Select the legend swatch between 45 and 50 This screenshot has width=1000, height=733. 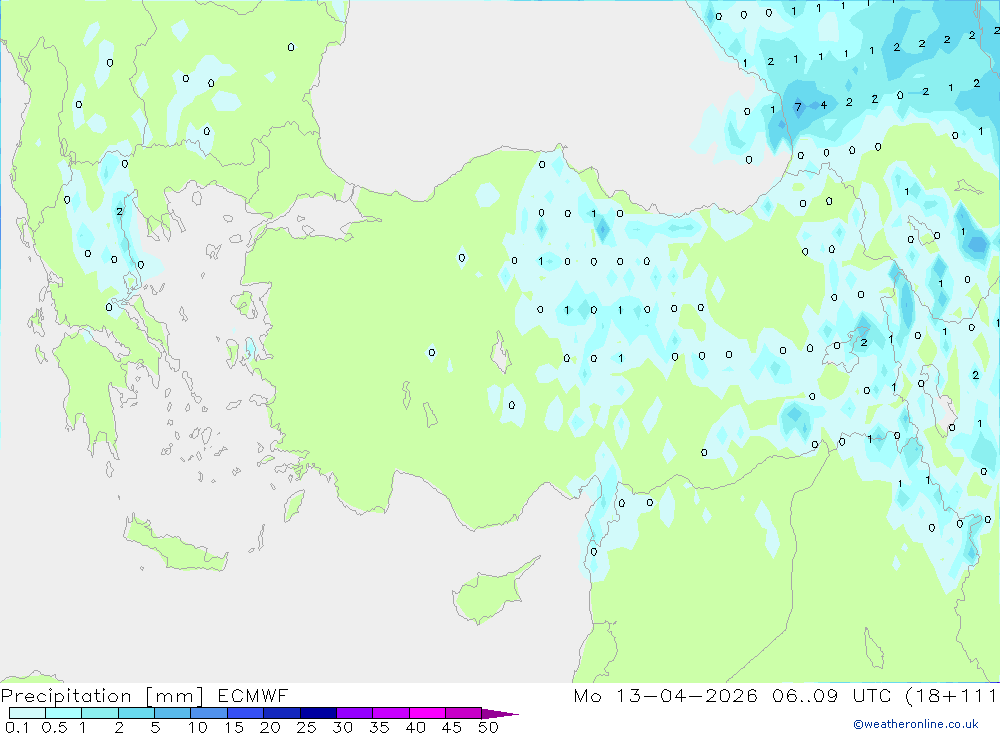click(464, 713)
